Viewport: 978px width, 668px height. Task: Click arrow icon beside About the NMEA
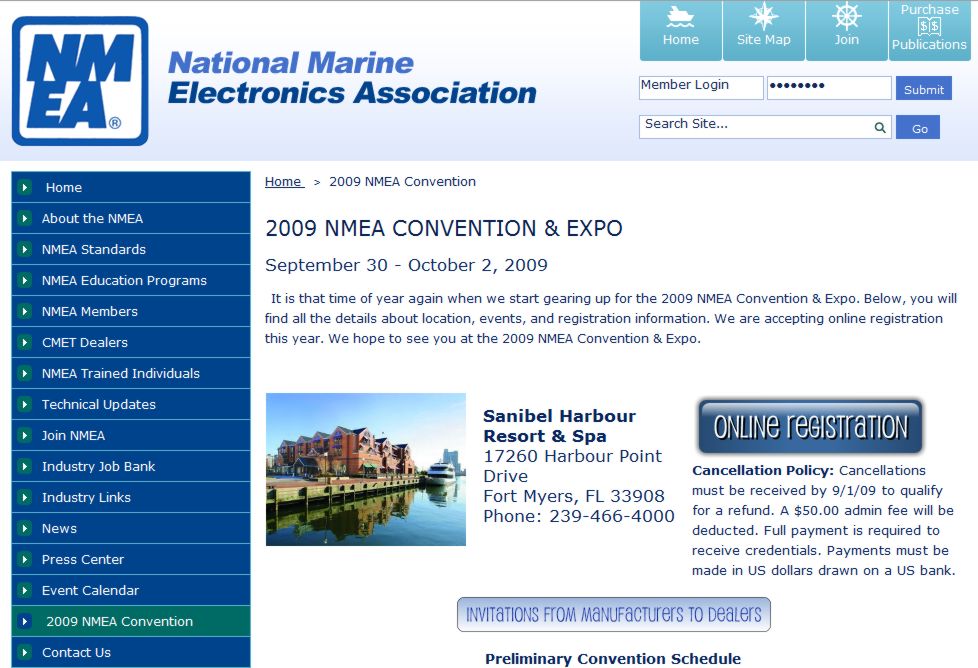point(25,218)
